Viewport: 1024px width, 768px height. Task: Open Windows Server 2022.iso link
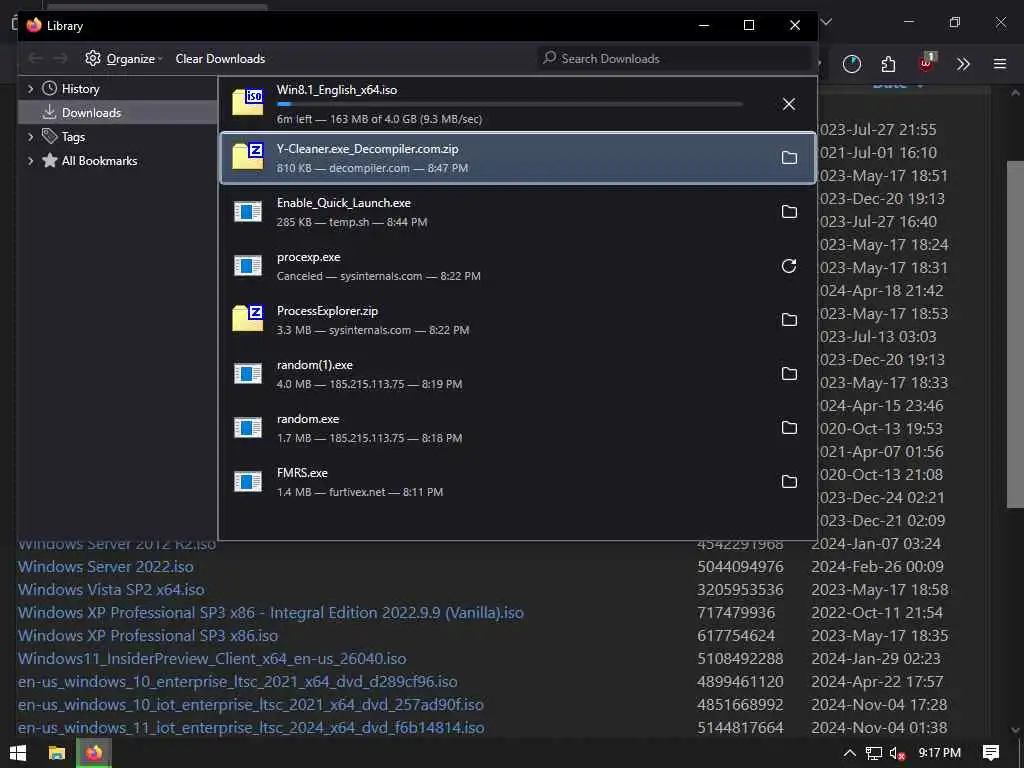click(106, 567)
